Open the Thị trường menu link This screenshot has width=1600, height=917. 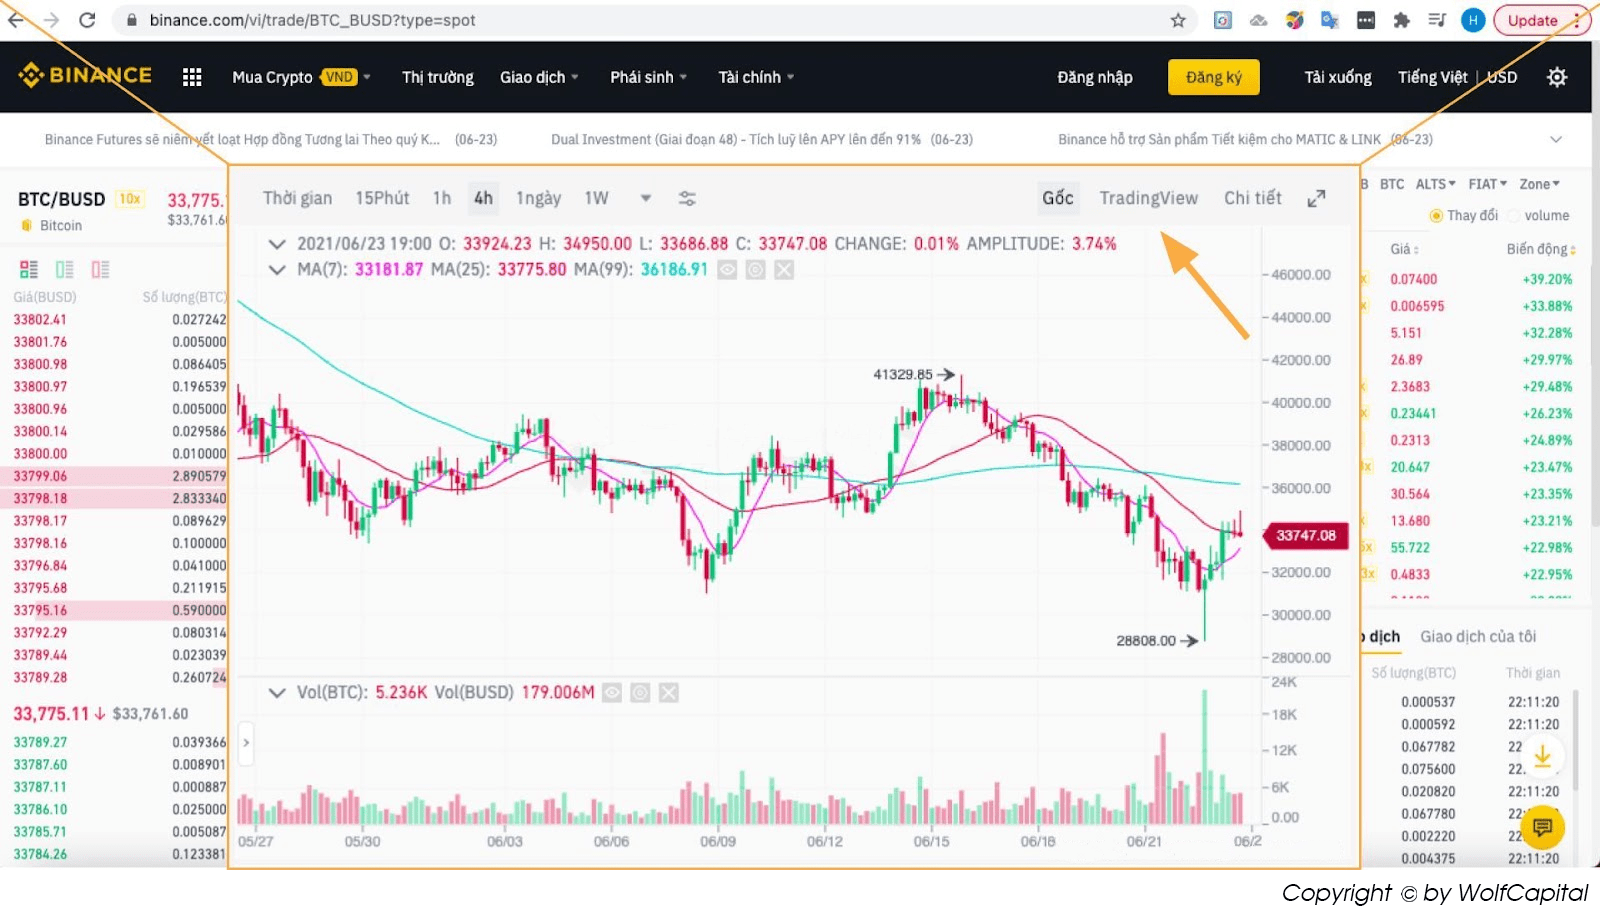[437, 77]
